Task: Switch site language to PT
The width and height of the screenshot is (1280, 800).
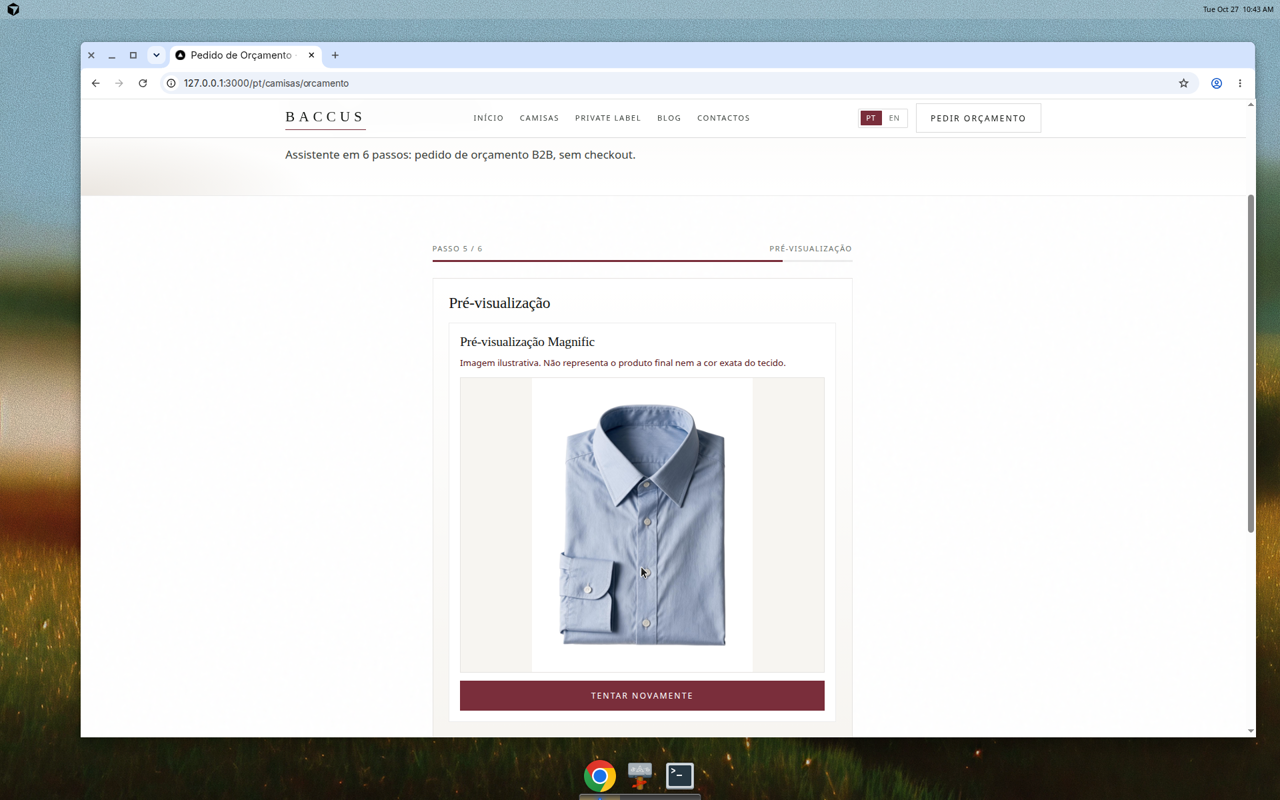Action: coord(871,118)
